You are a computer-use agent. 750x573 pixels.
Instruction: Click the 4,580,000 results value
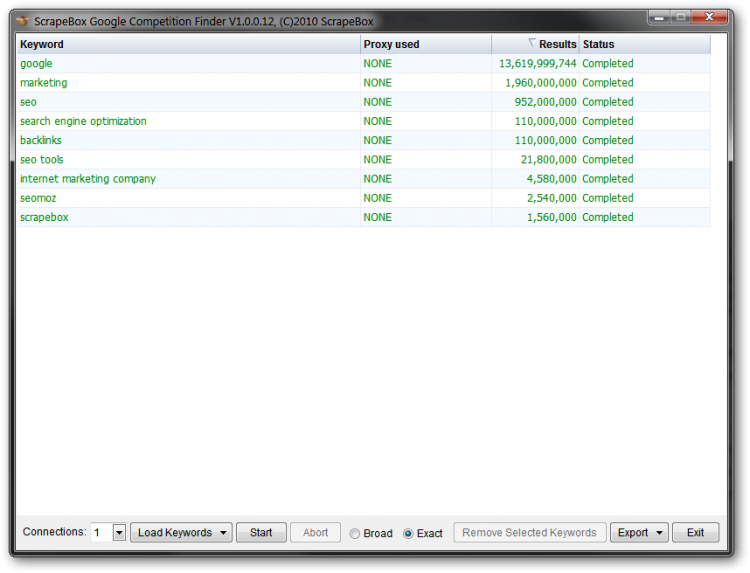[x=551, y=178]
